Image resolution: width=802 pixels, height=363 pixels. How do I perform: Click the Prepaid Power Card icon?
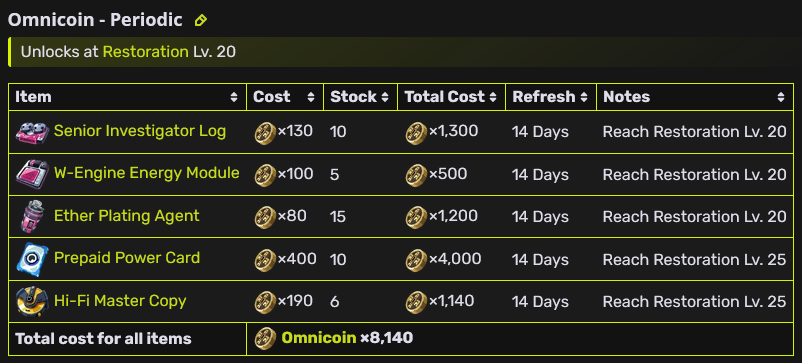pyautogui.click(x=32, y=259)
